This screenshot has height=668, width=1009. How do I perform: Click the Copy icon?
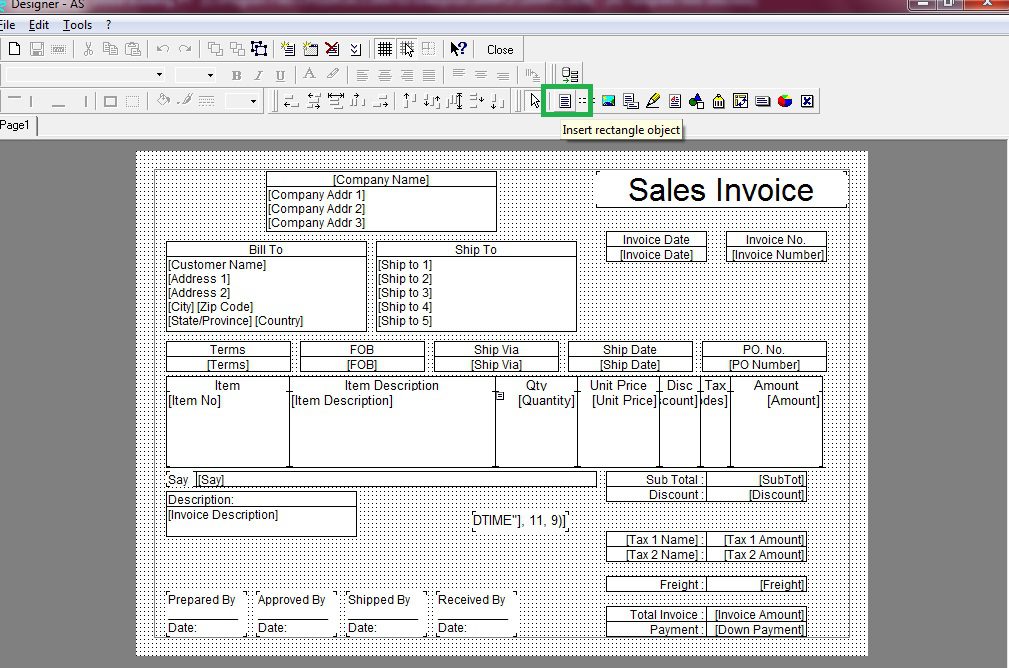110,49
